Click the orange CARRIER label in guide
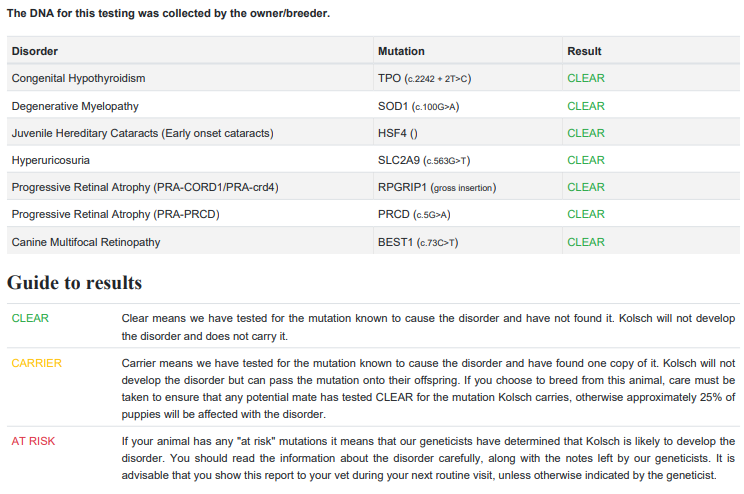This screenshot has height=494, width=744. pyautogui.click(x=36, y=363)
